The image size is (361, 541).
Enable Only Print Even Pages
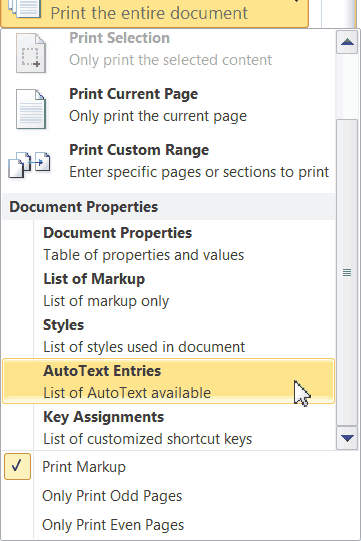coord(113,525)
